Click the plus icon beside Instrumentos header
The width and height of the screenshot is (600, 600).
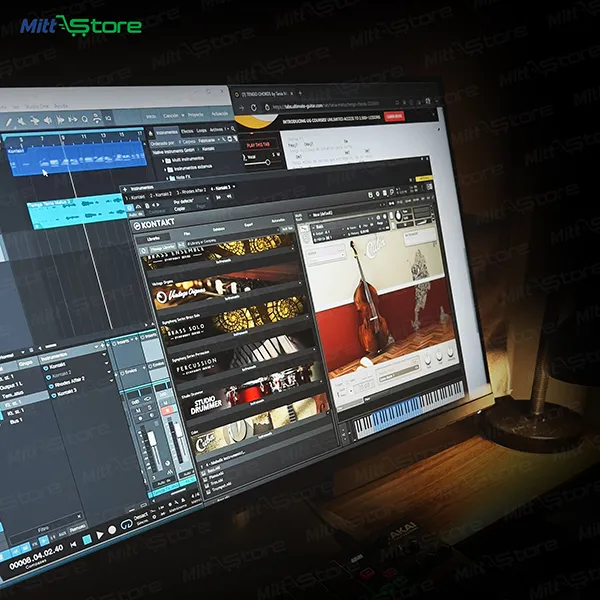[x=124, y=189]
